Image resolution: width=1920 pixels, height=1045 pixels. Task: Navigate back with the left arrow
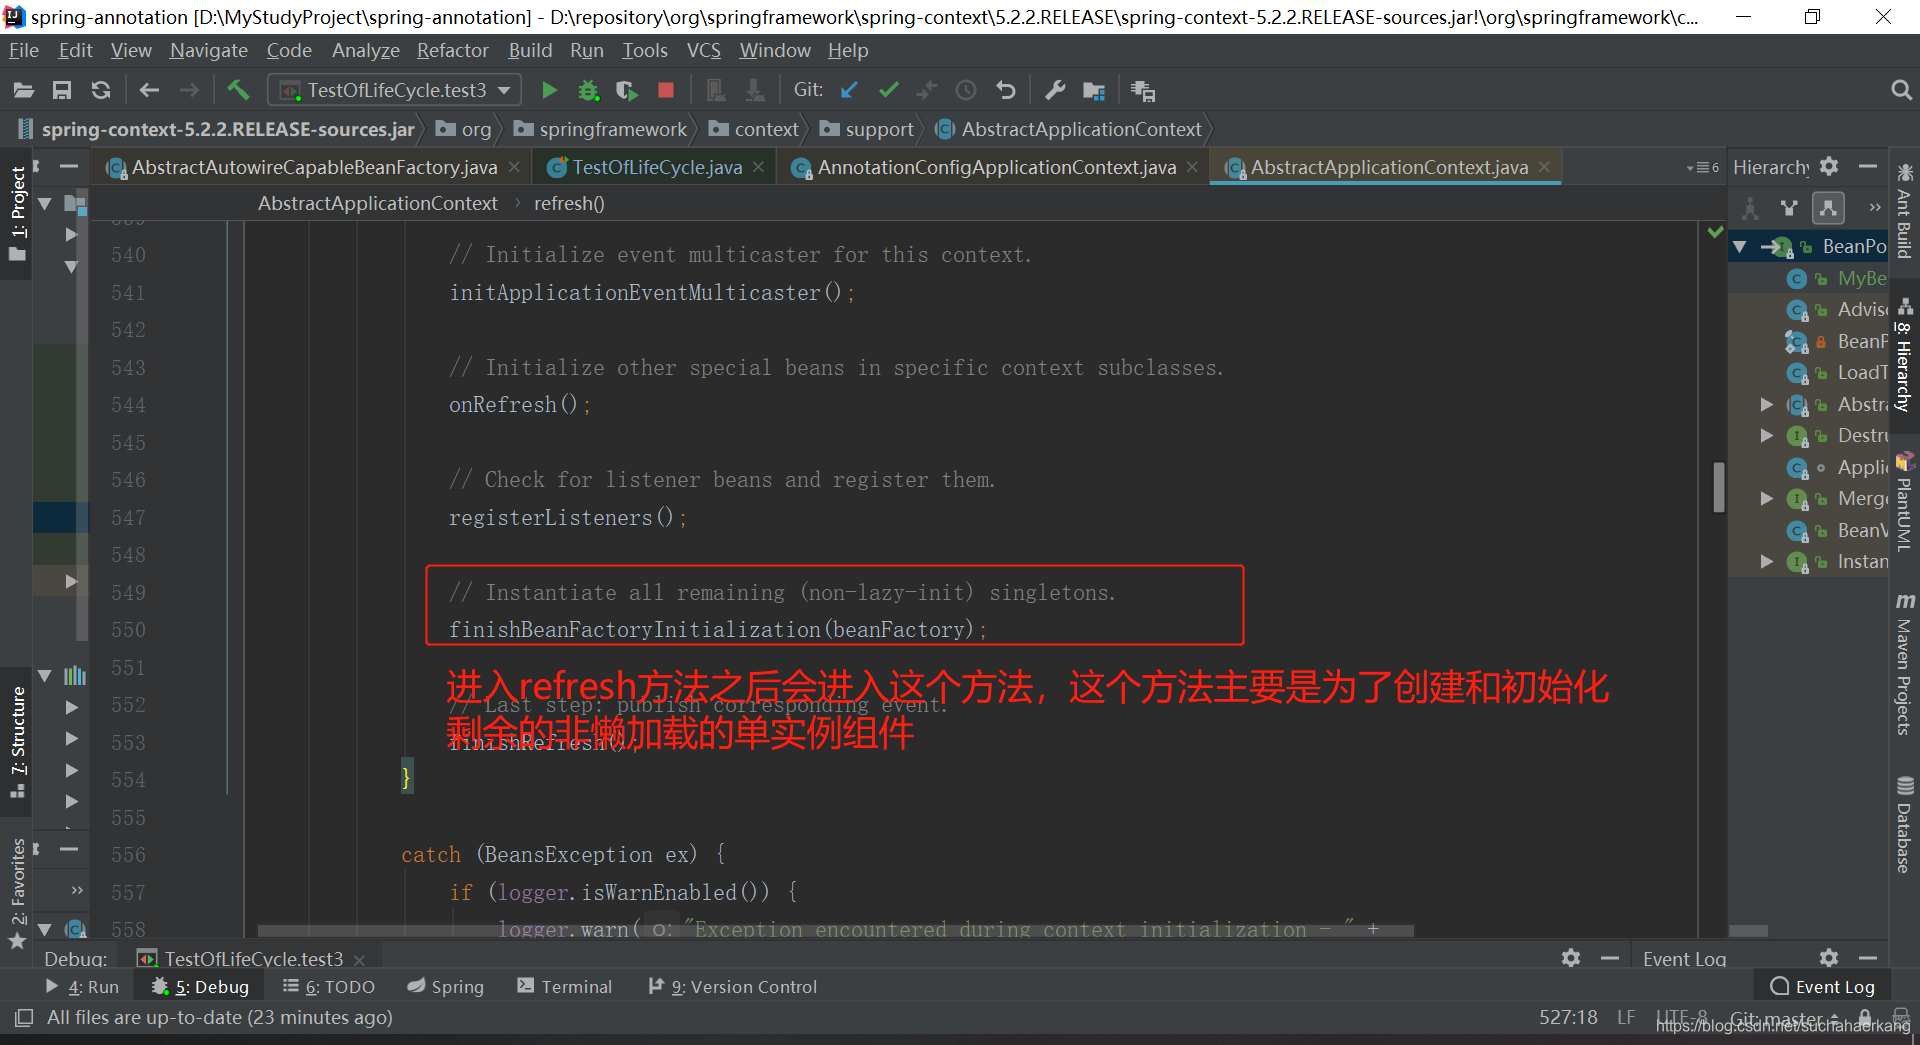tap(149, 91)
